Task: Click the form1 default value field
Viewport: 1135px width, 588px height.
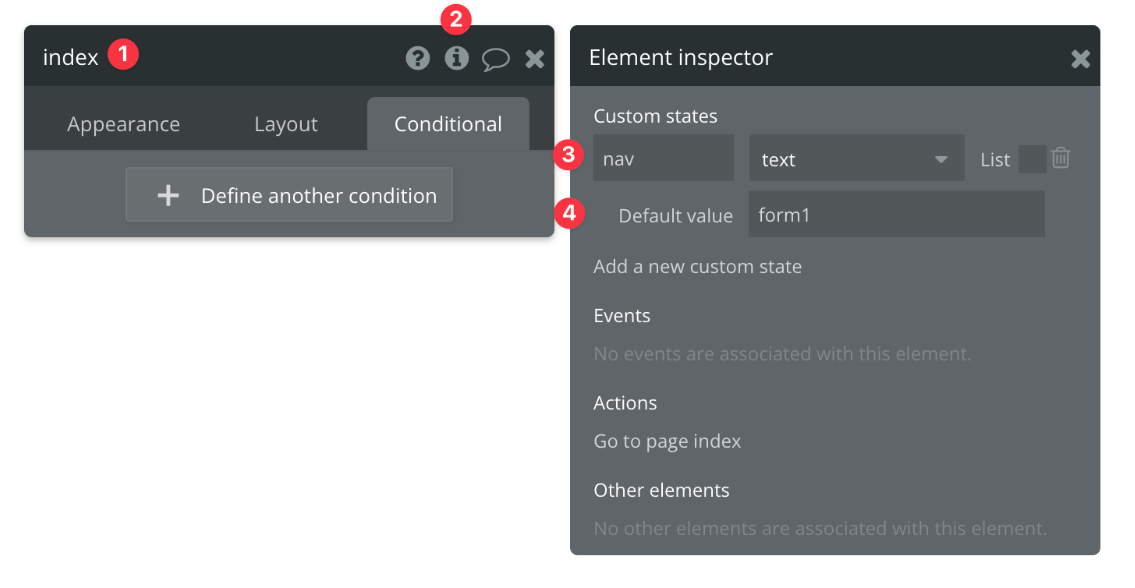Action: (x=896, y=215)
